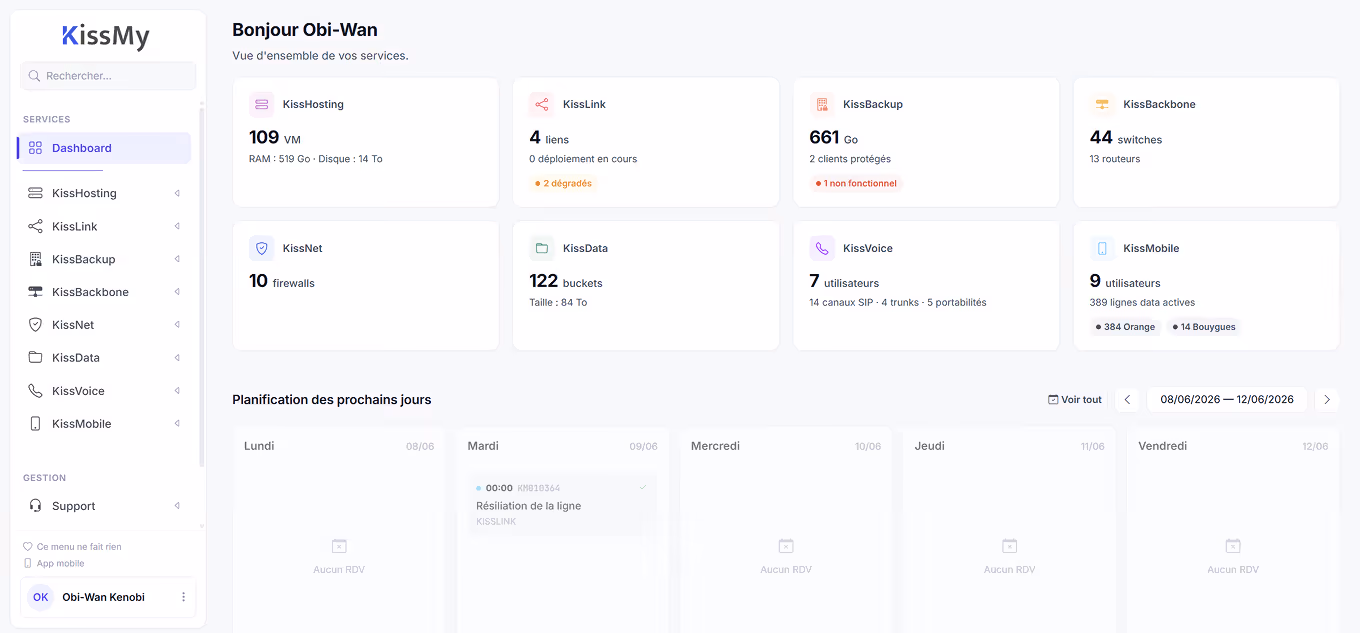Click the OK user avatar
The height and width of the screenshot is (633, 1360).
[40, 597]
